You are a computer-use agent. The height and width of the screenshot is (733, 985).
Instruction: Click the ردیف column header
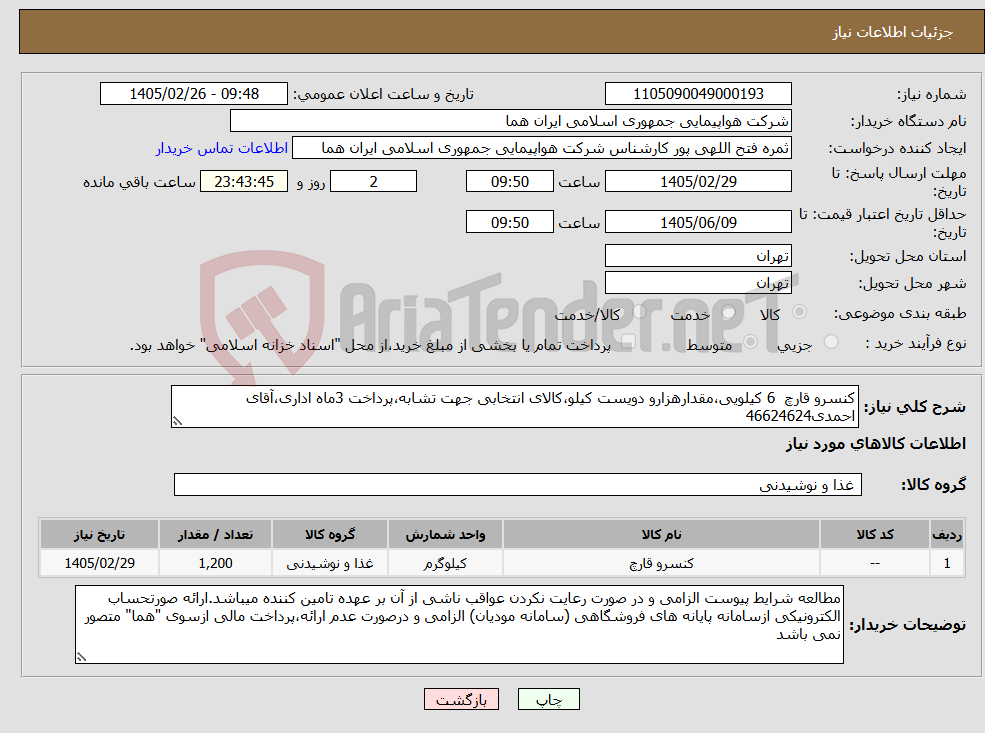947,535
